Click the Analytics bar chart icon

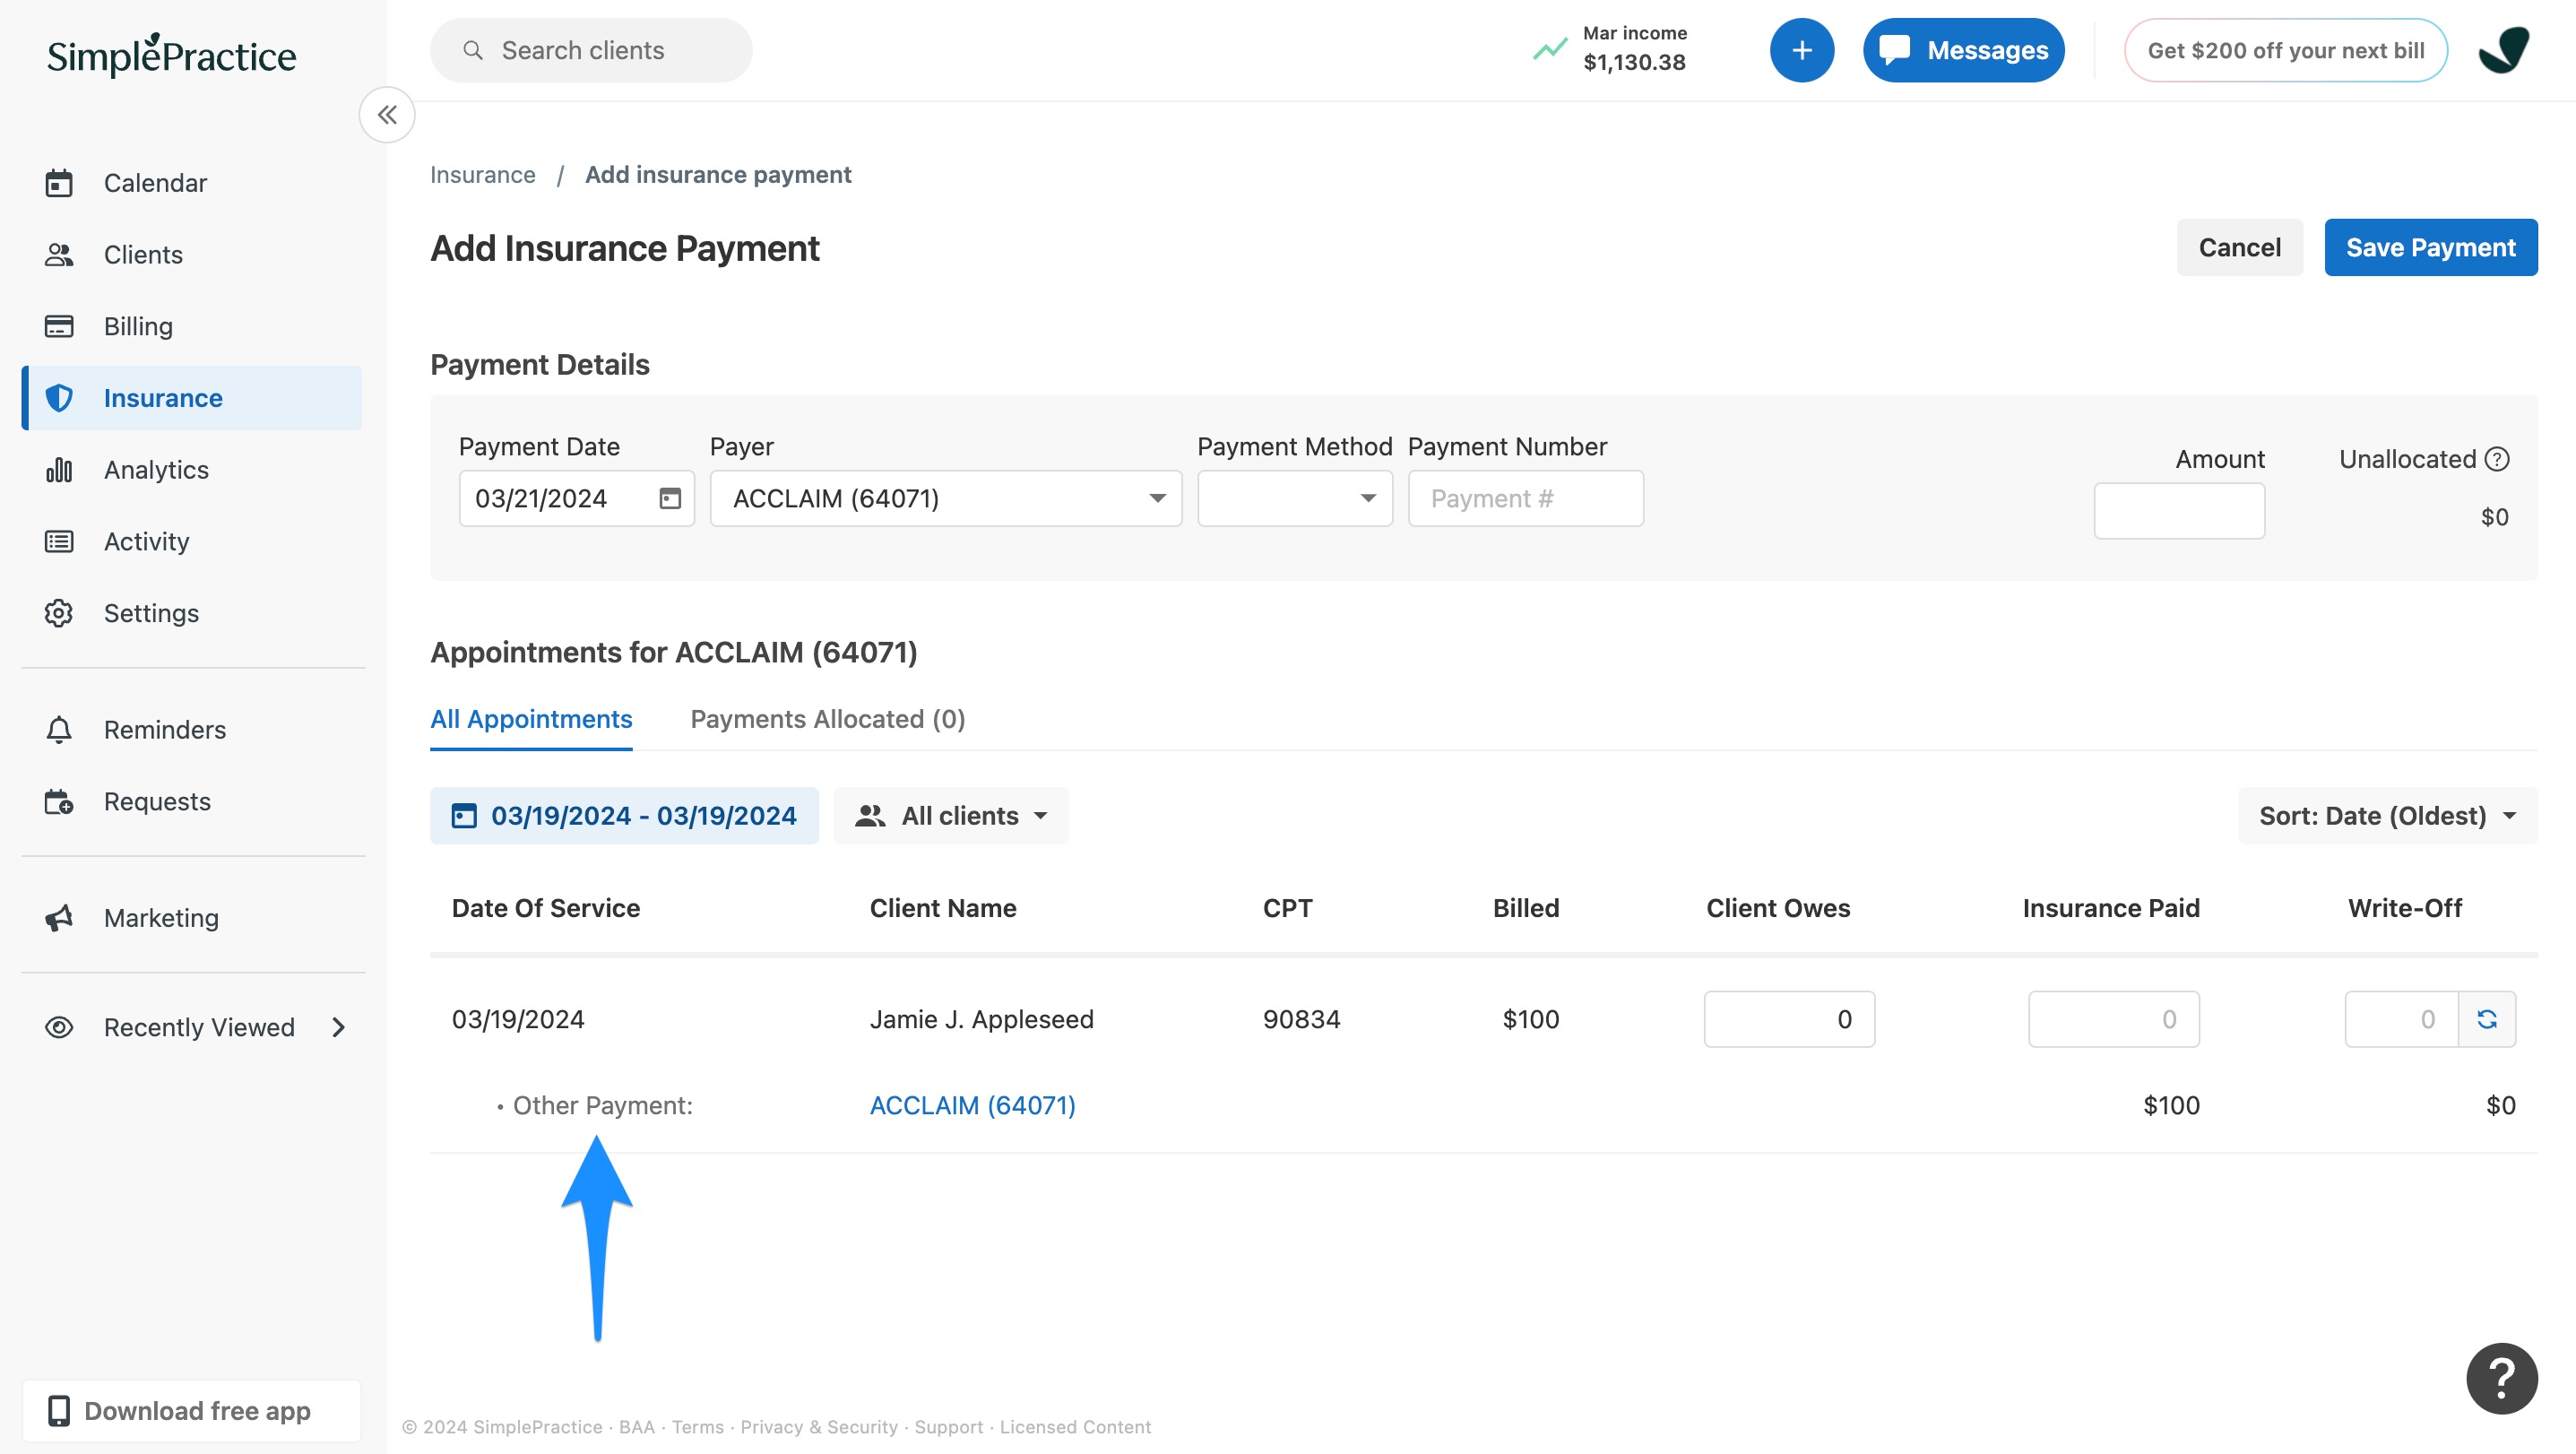pyautogui.click(x=59, y=470)
